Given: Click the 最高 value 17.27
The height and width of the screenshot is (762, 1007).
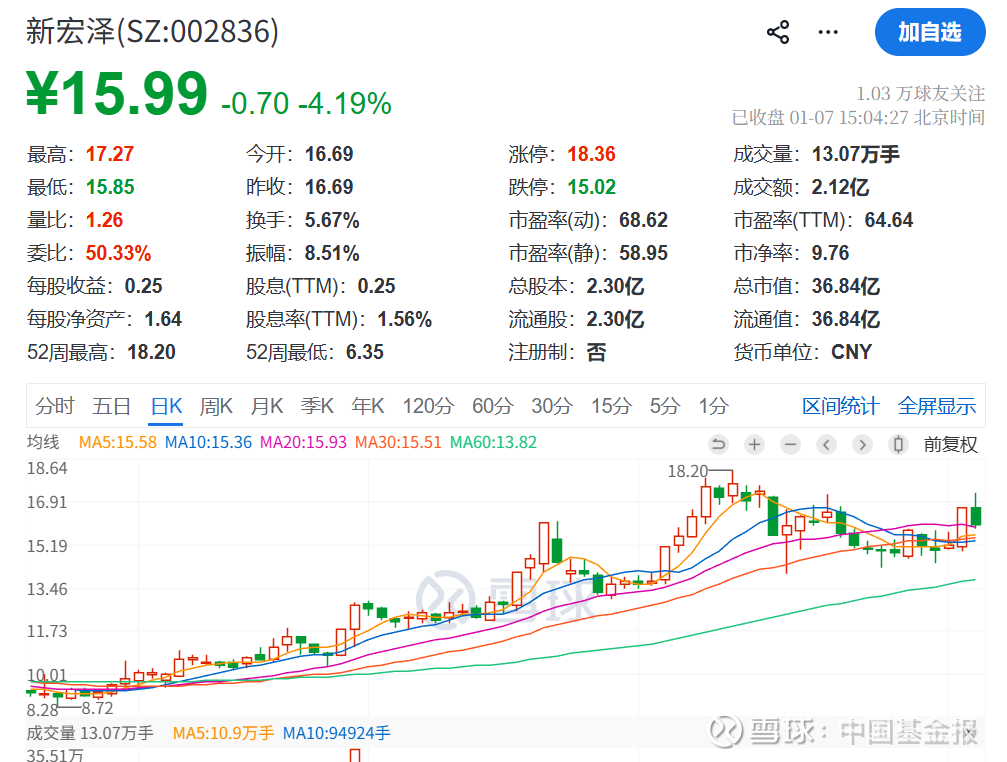Looking at the screenshot, I should 110,154.
